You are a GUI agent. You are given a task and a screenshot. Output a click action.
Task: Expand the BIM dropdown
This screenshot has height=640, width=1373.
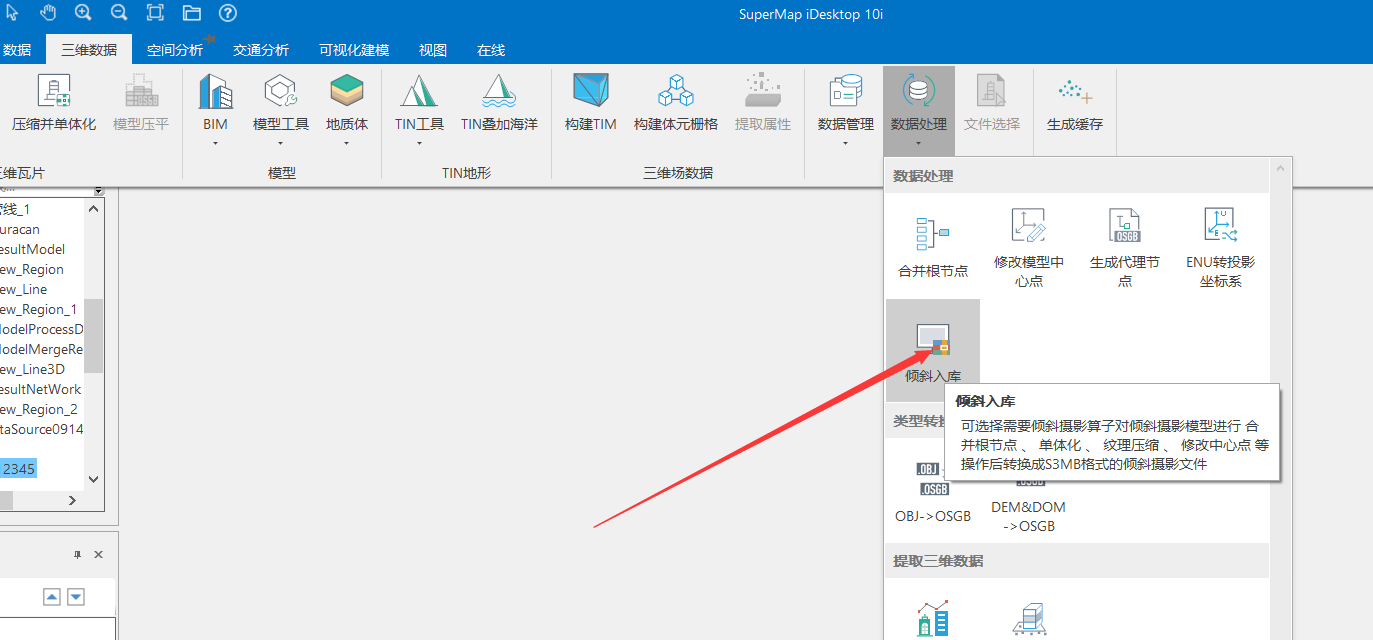[215, 143]
